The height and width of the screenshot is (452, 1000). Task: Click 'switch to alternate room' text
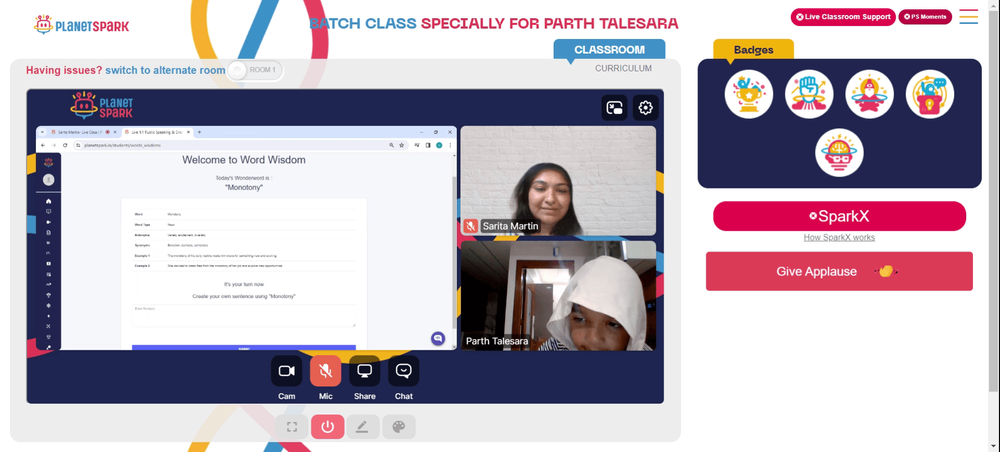(165, 70)
